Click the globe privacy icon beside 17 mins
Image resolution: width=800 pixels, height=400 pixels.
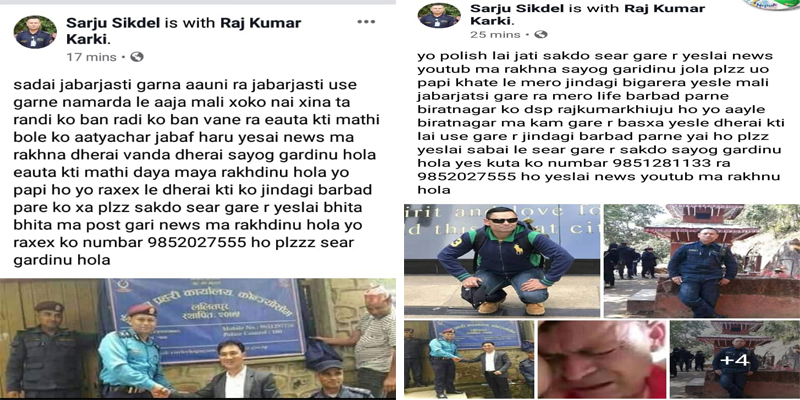[x=137, y=57]
